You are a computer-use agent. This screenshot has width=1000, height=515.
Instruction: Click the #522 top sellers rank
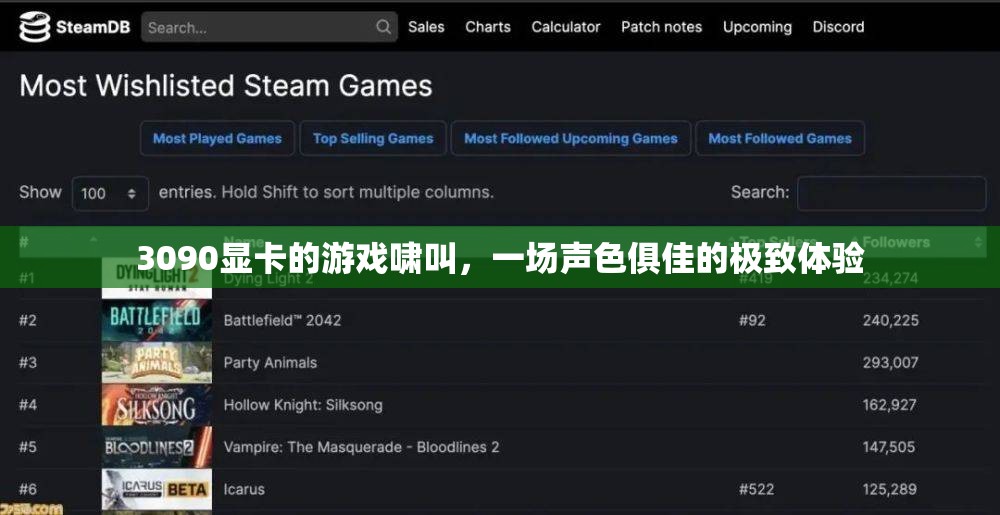pos(756,490)
